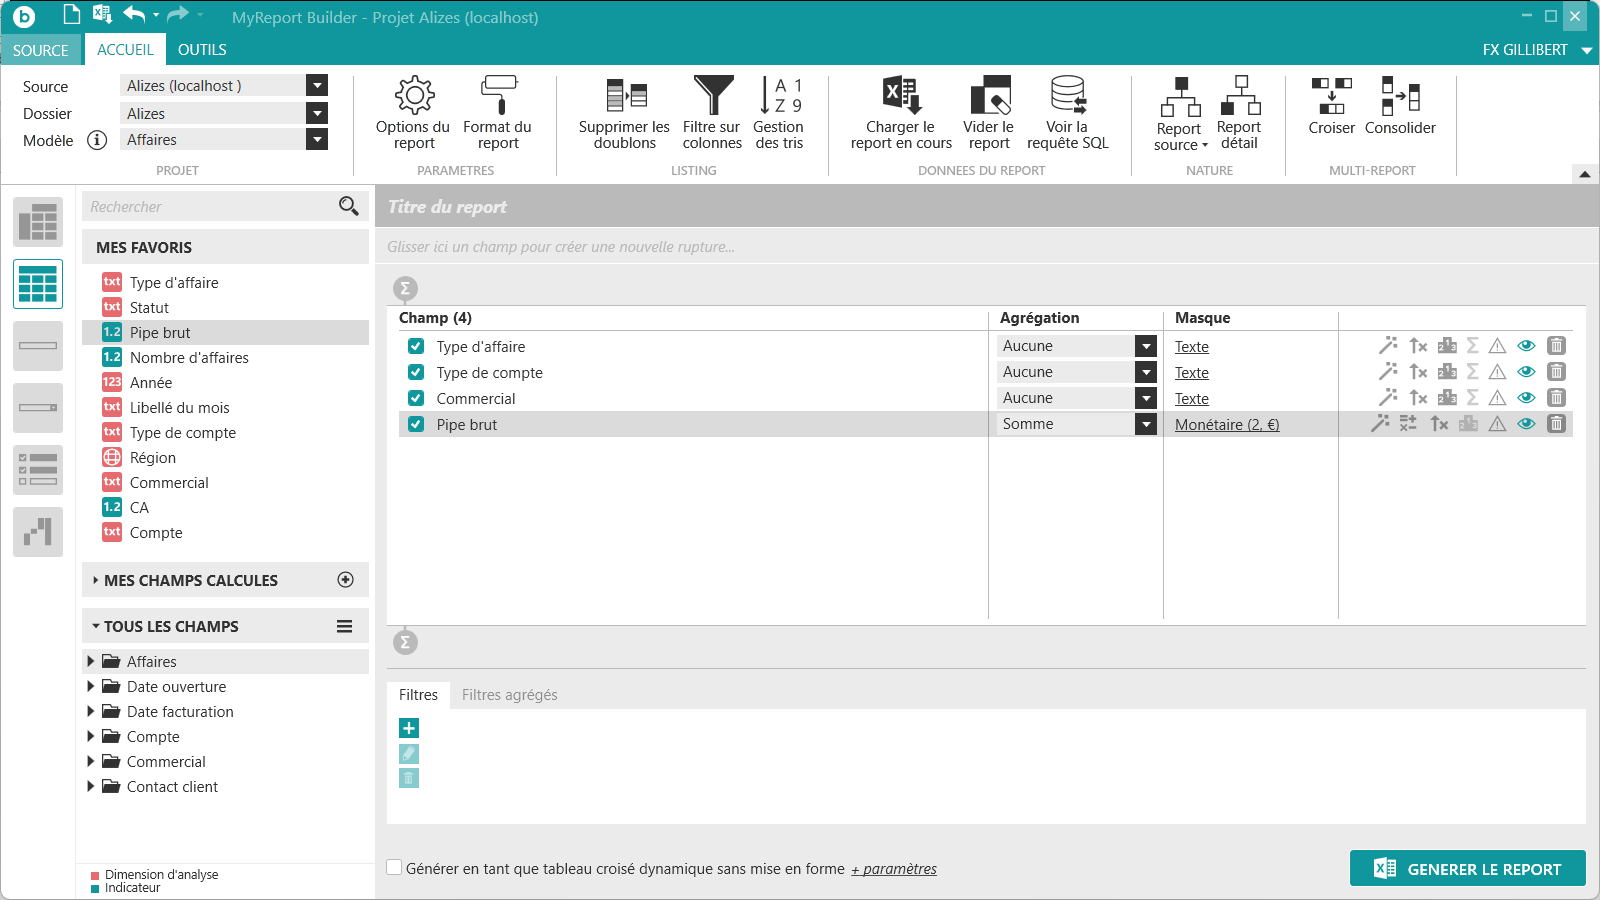1600x900 pixels.
Task: Open the Modèle Affaires dropdown
Action: [x=317, y=140]
